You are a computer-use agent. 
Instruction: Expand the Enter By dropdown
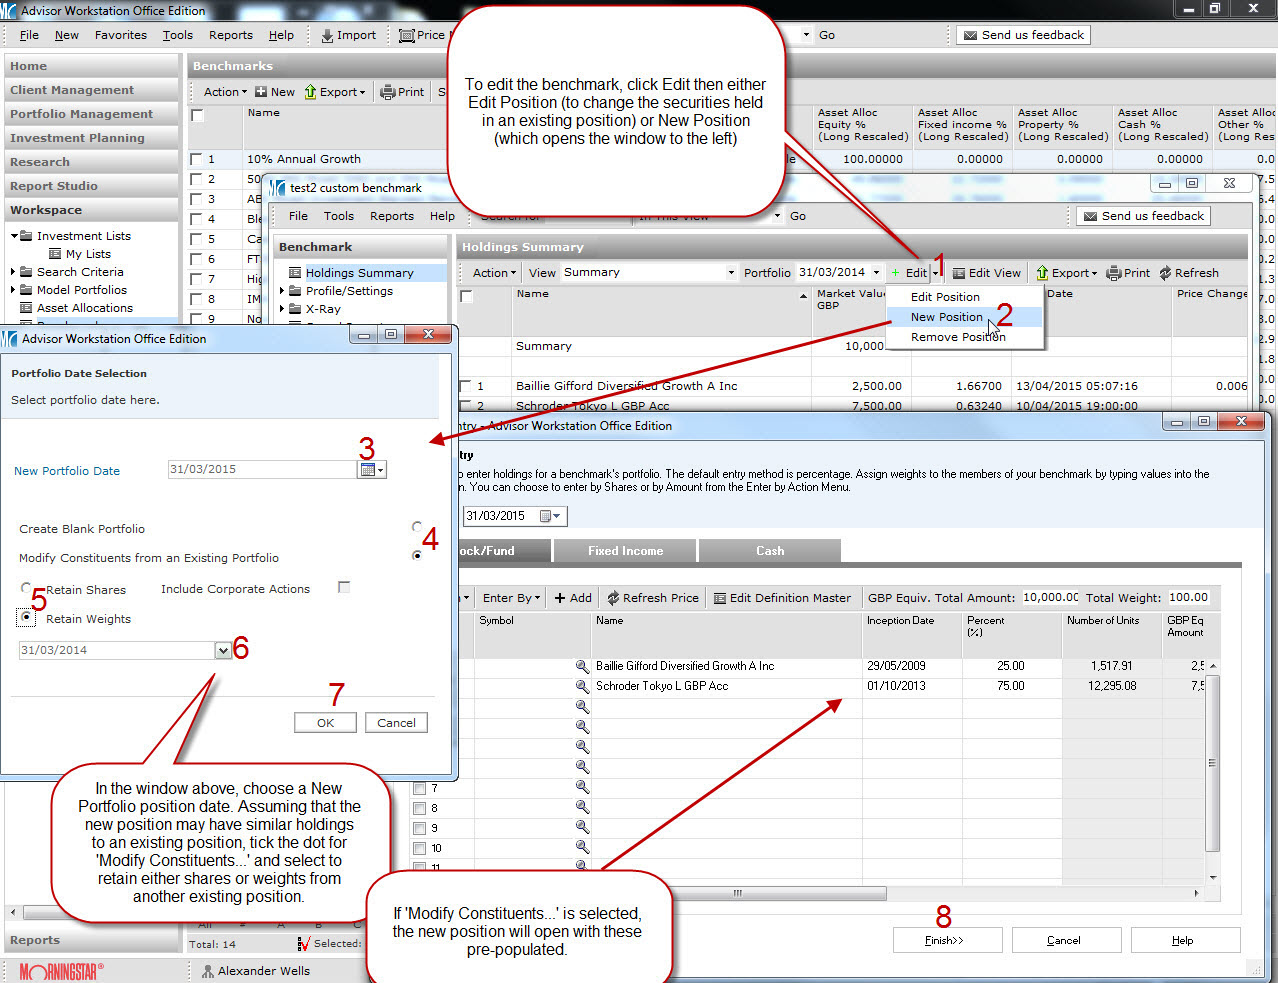[511, 598]
